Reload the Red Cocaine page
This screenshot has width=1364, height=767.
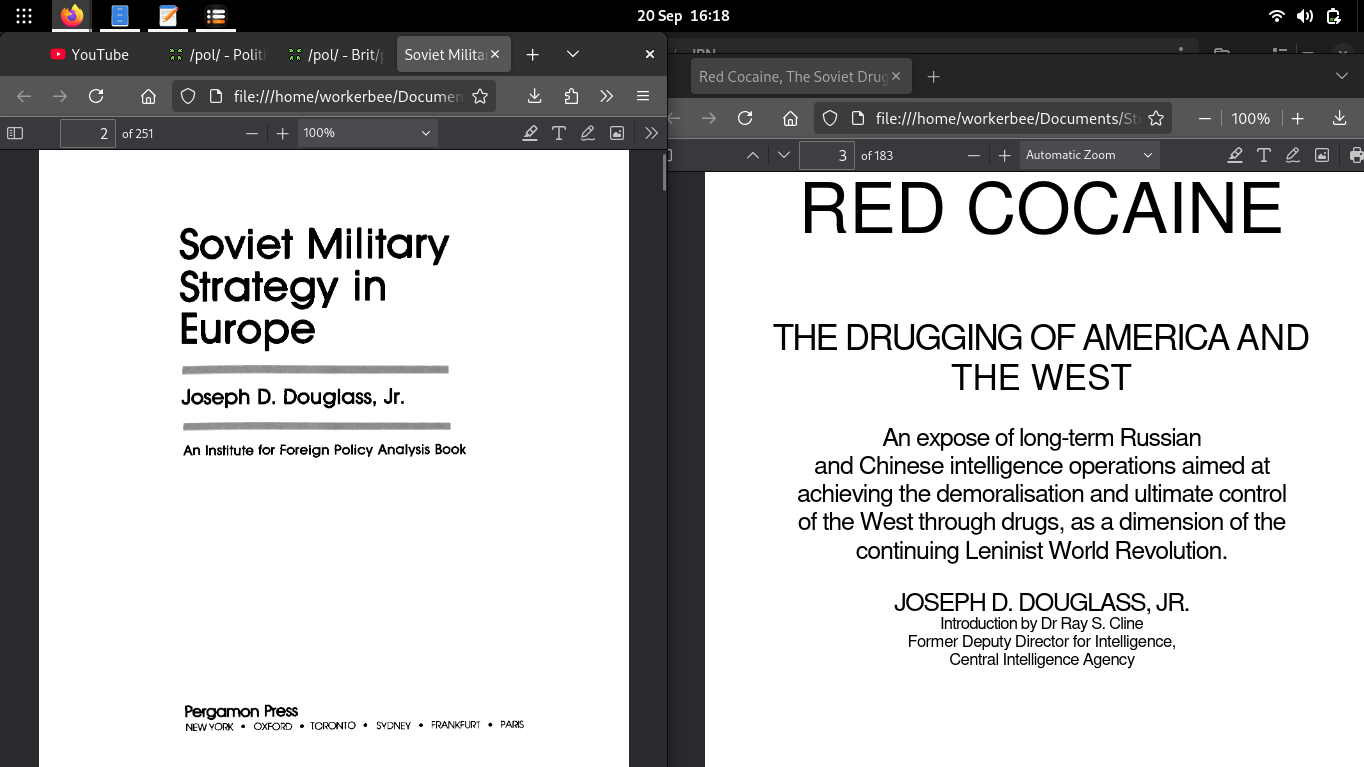point(745,118)
